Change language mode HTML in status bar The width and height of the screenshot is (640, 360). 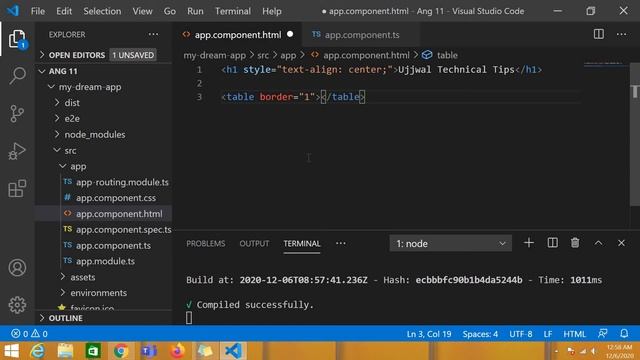574,334
